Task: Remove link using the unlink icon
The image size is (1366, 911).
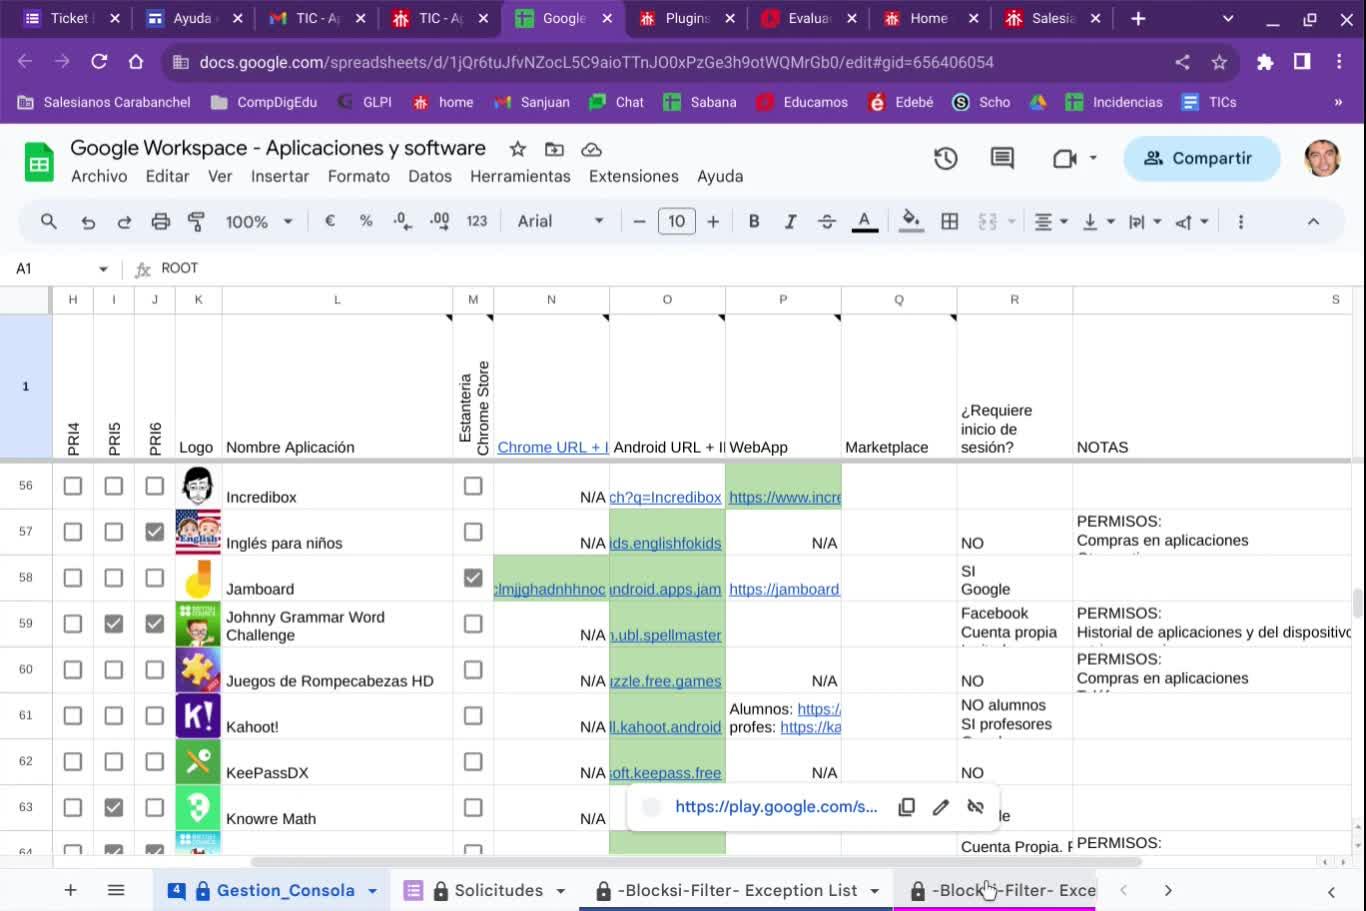Action: point(975,807)
